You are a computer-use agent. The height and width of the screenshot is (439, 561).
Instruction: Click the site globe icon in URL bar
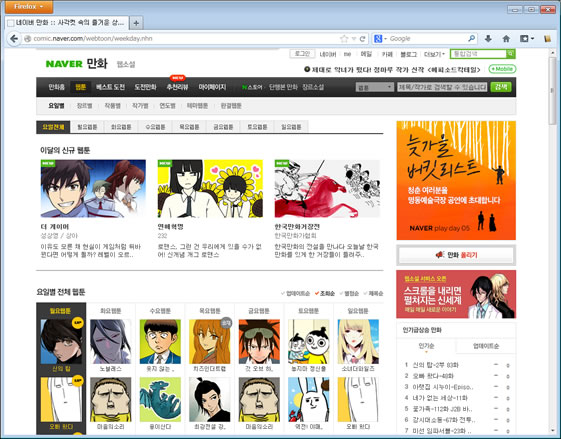tap(27, 39)
